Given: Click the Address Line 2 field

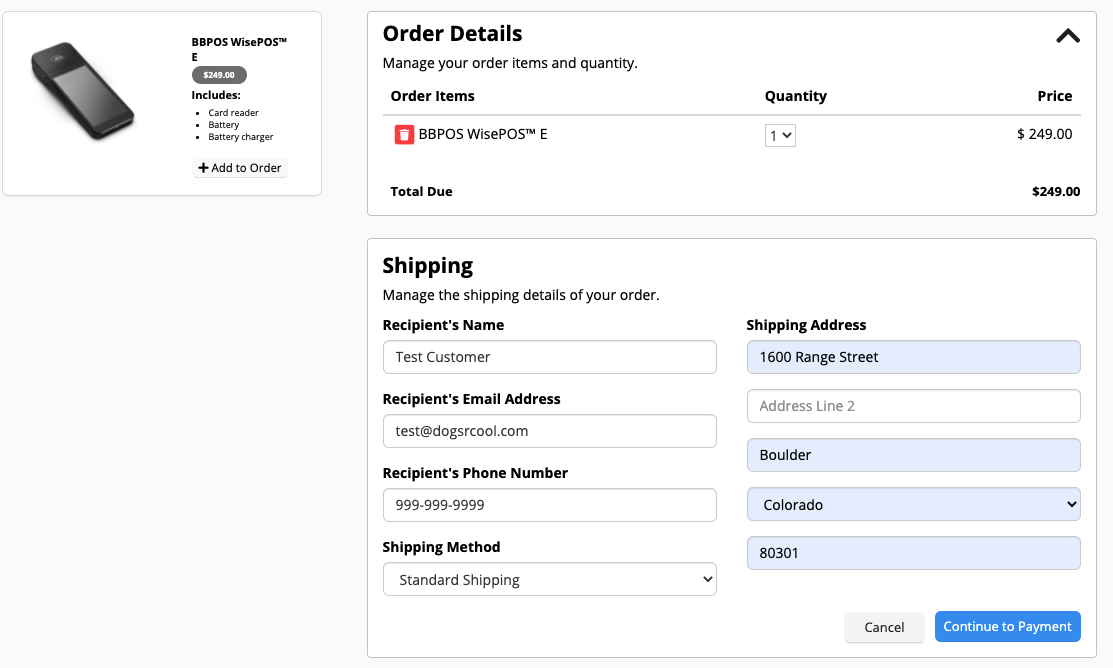Looking at the screenshot, I should [x=914, y=406].
